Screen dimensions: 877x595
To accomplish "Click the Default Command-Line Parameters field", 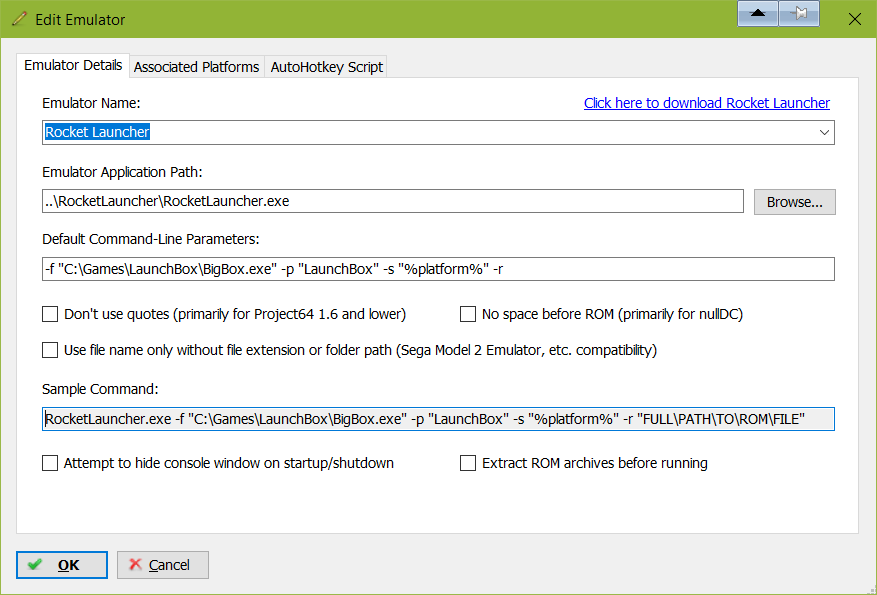I will 438,269.
